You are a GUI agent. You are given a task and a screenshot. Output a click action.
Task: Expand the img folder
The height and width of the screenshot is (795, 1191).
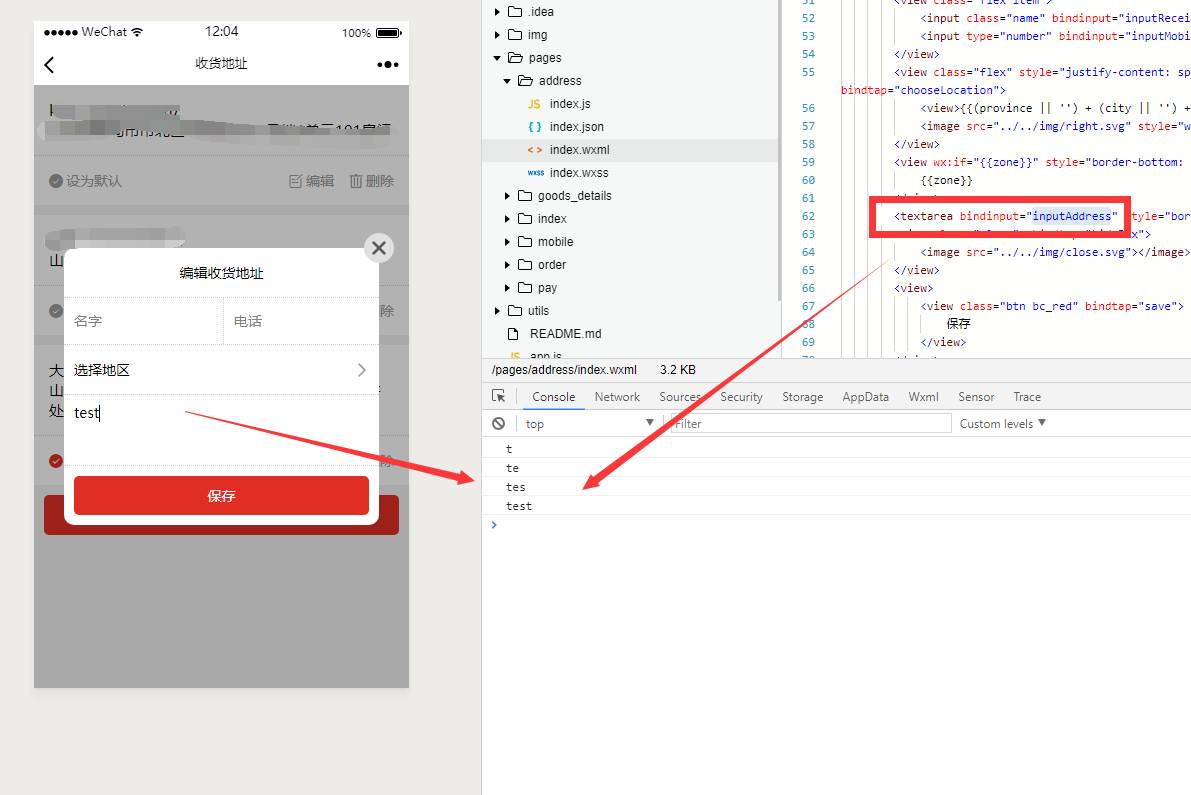497,35
